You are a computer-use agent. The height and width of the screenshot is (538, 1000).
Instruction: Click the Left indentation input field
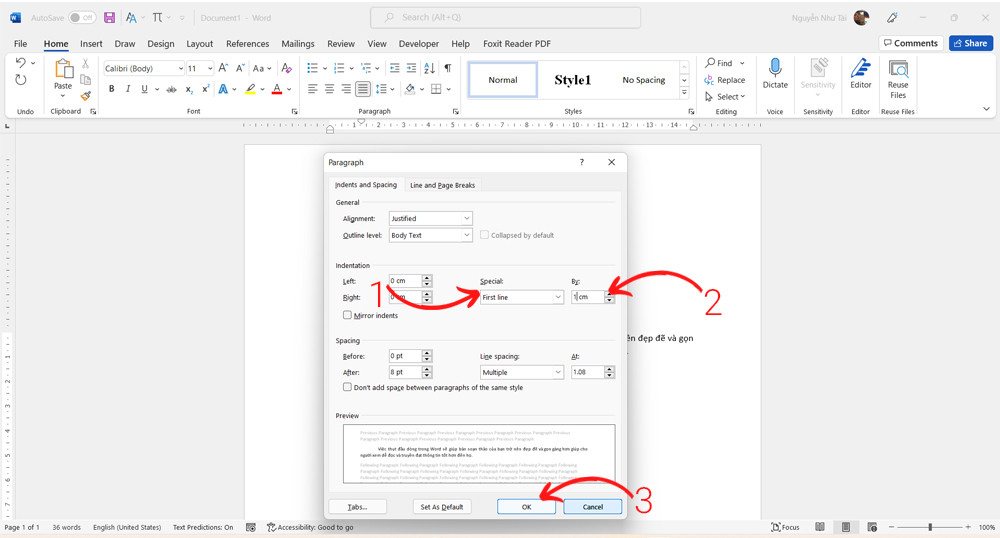click(405, 280)
